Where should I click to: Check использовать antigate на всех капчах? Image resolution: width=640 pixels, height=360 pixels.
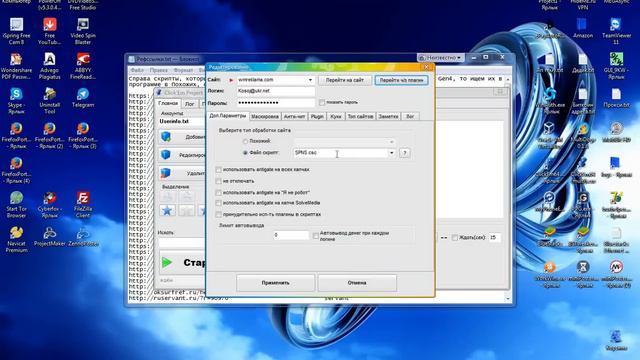click(x=218, y=169)
